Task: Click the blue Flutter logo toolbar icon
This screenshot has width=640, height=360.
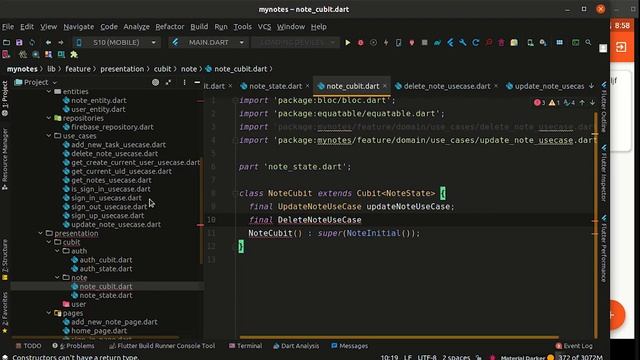Action: pos(450,42)
